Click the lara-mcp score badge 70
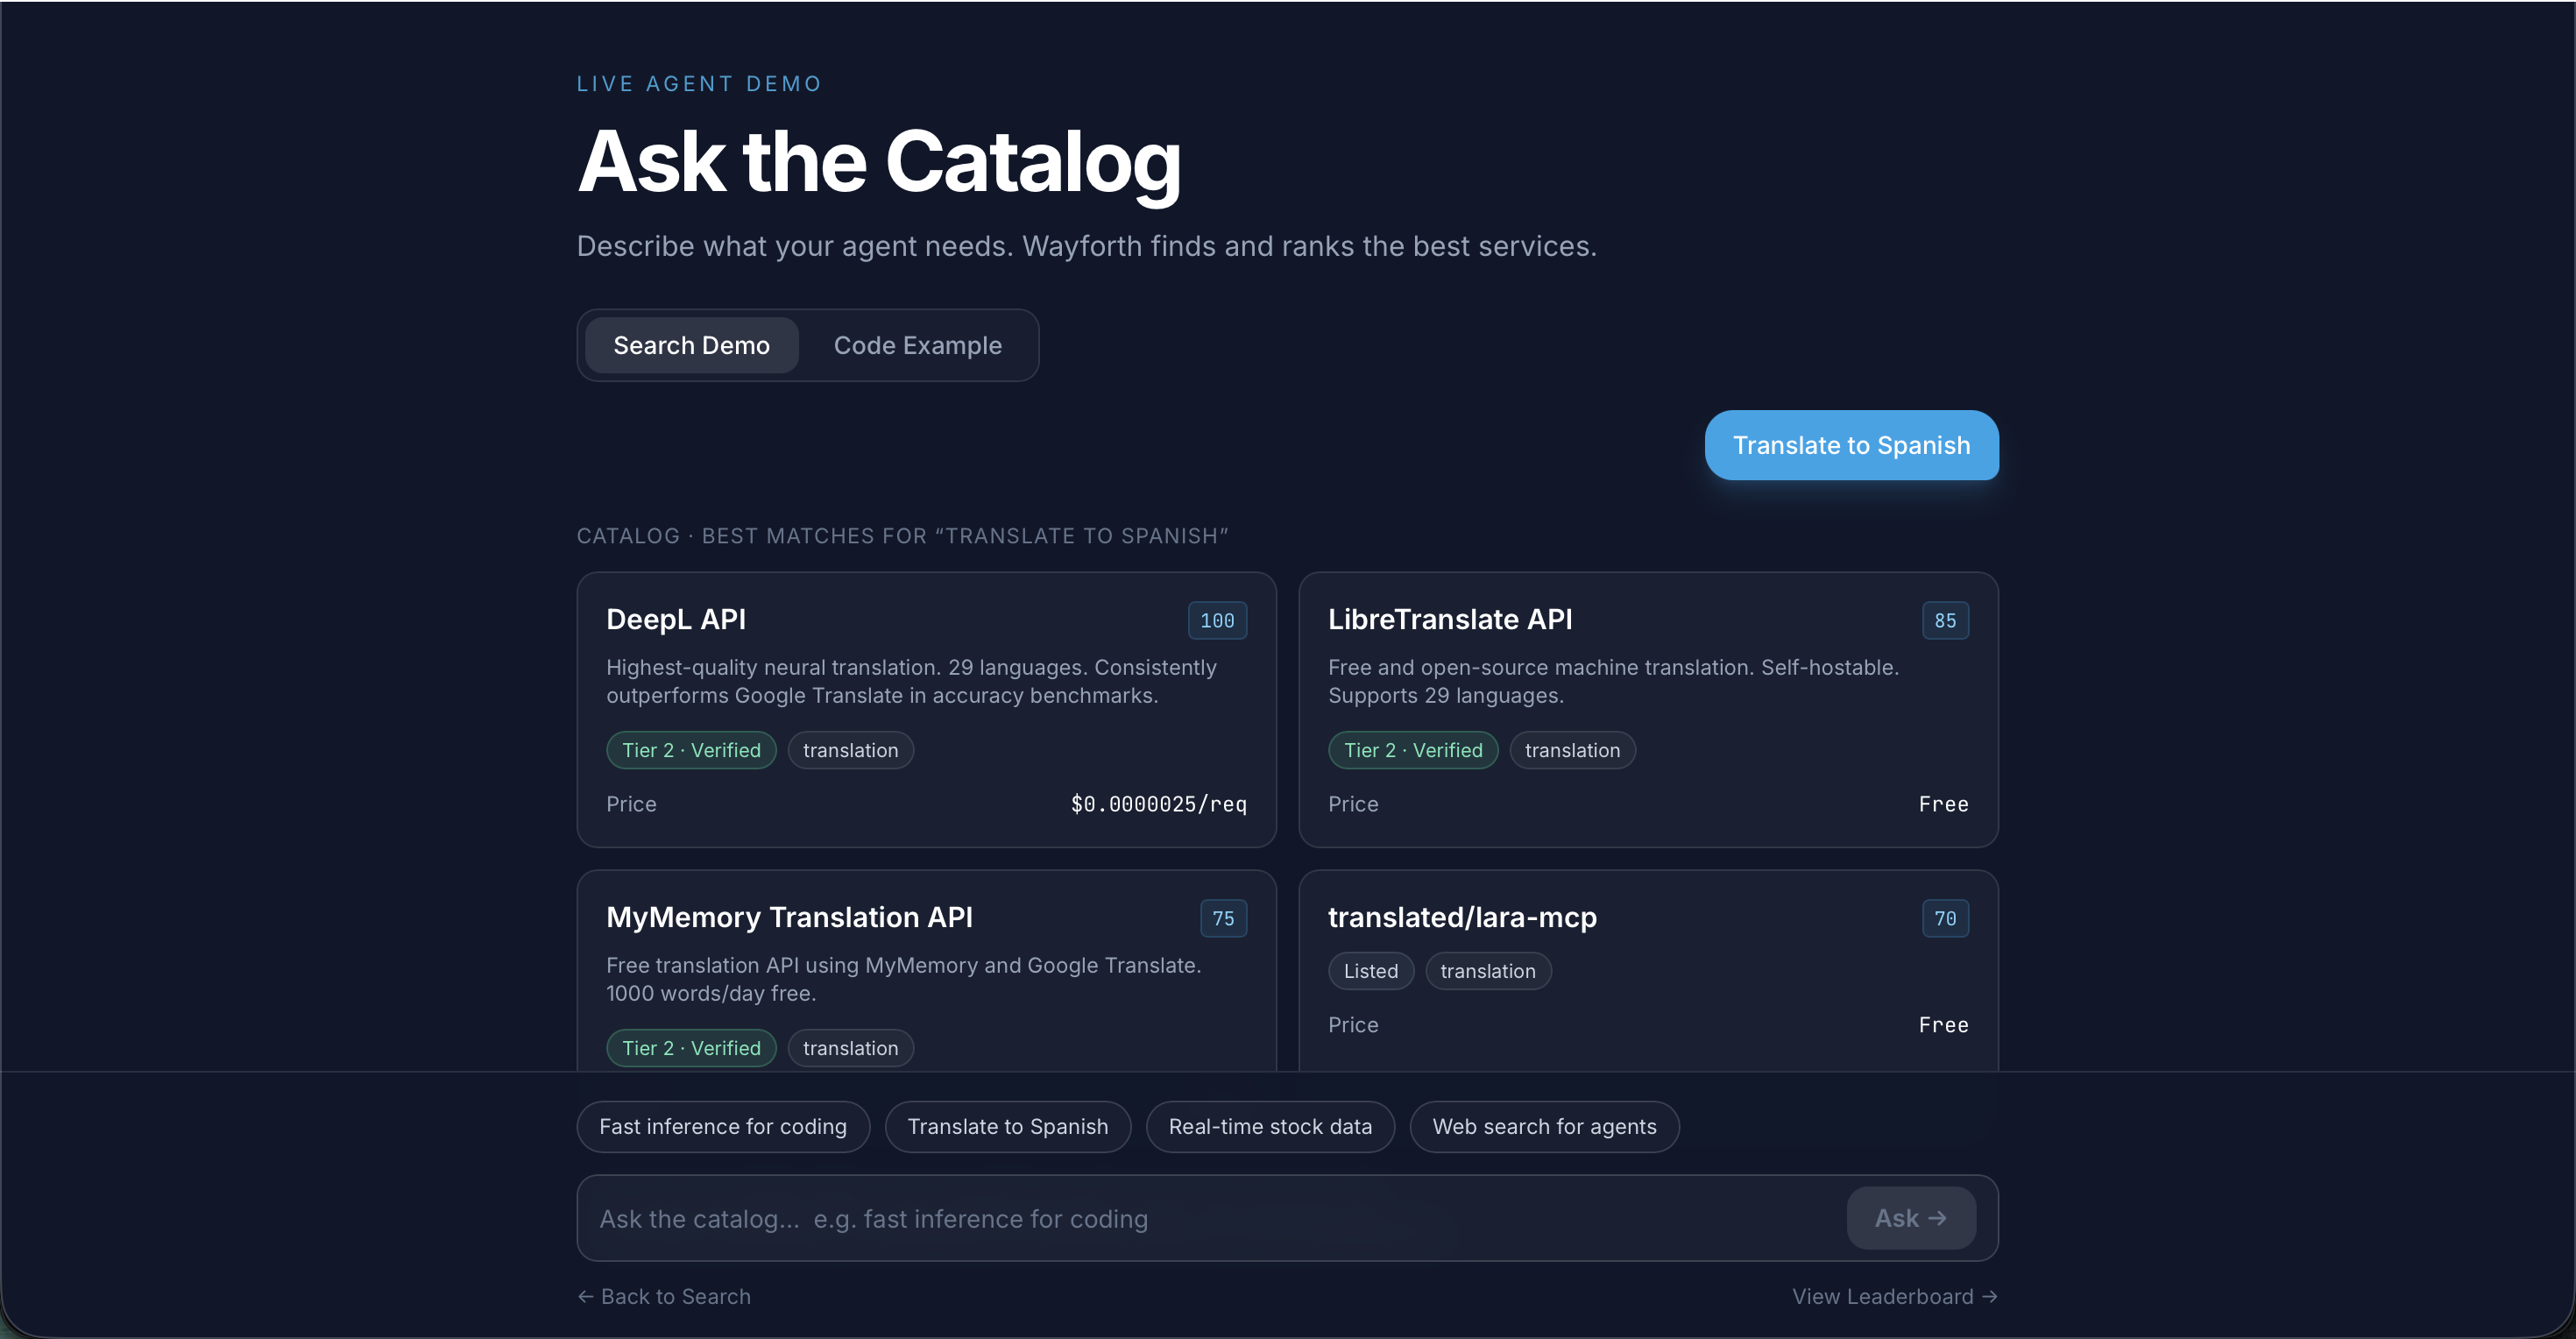2576x1339 pixels. [1944, 918]
